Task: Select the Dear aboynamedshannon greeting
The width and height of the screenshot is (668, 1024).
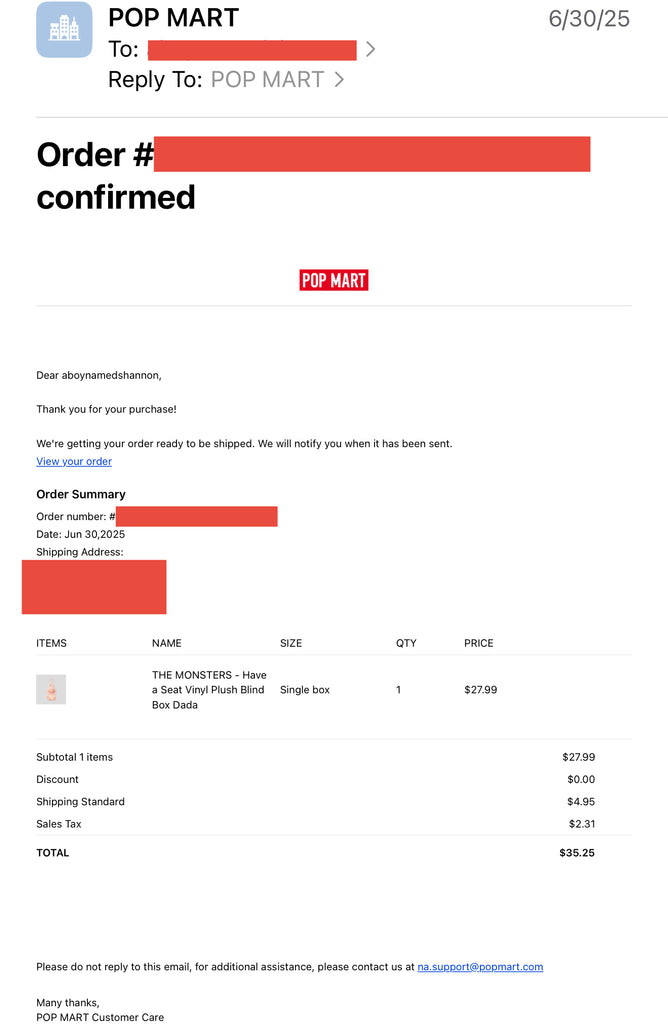Action: click(x=99, y=376)
